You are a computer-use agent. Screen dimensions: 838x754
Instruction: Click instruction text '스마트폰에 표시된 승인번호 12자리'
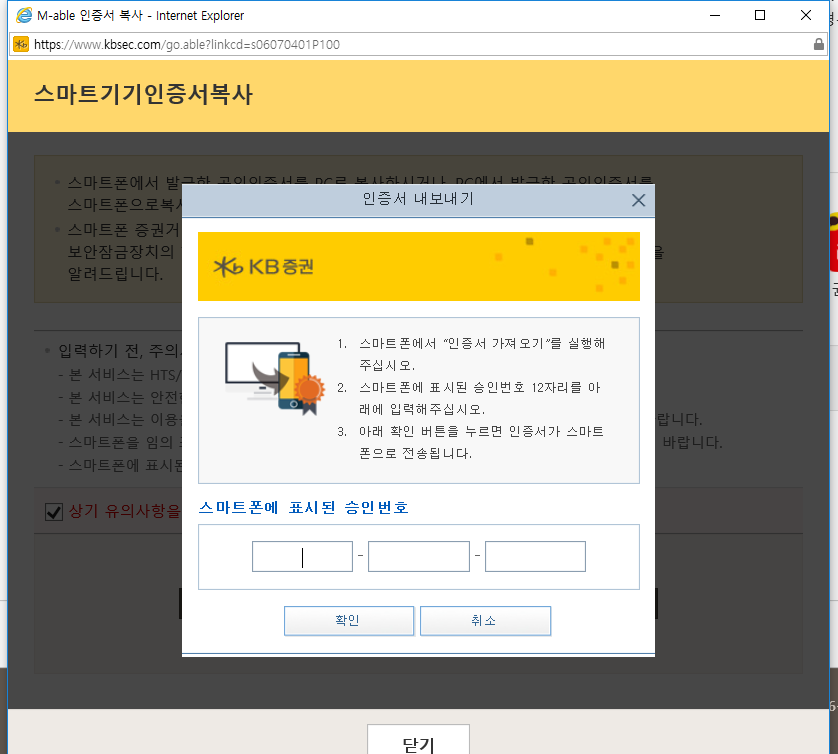pyautogui.click(x=470, y=387)
